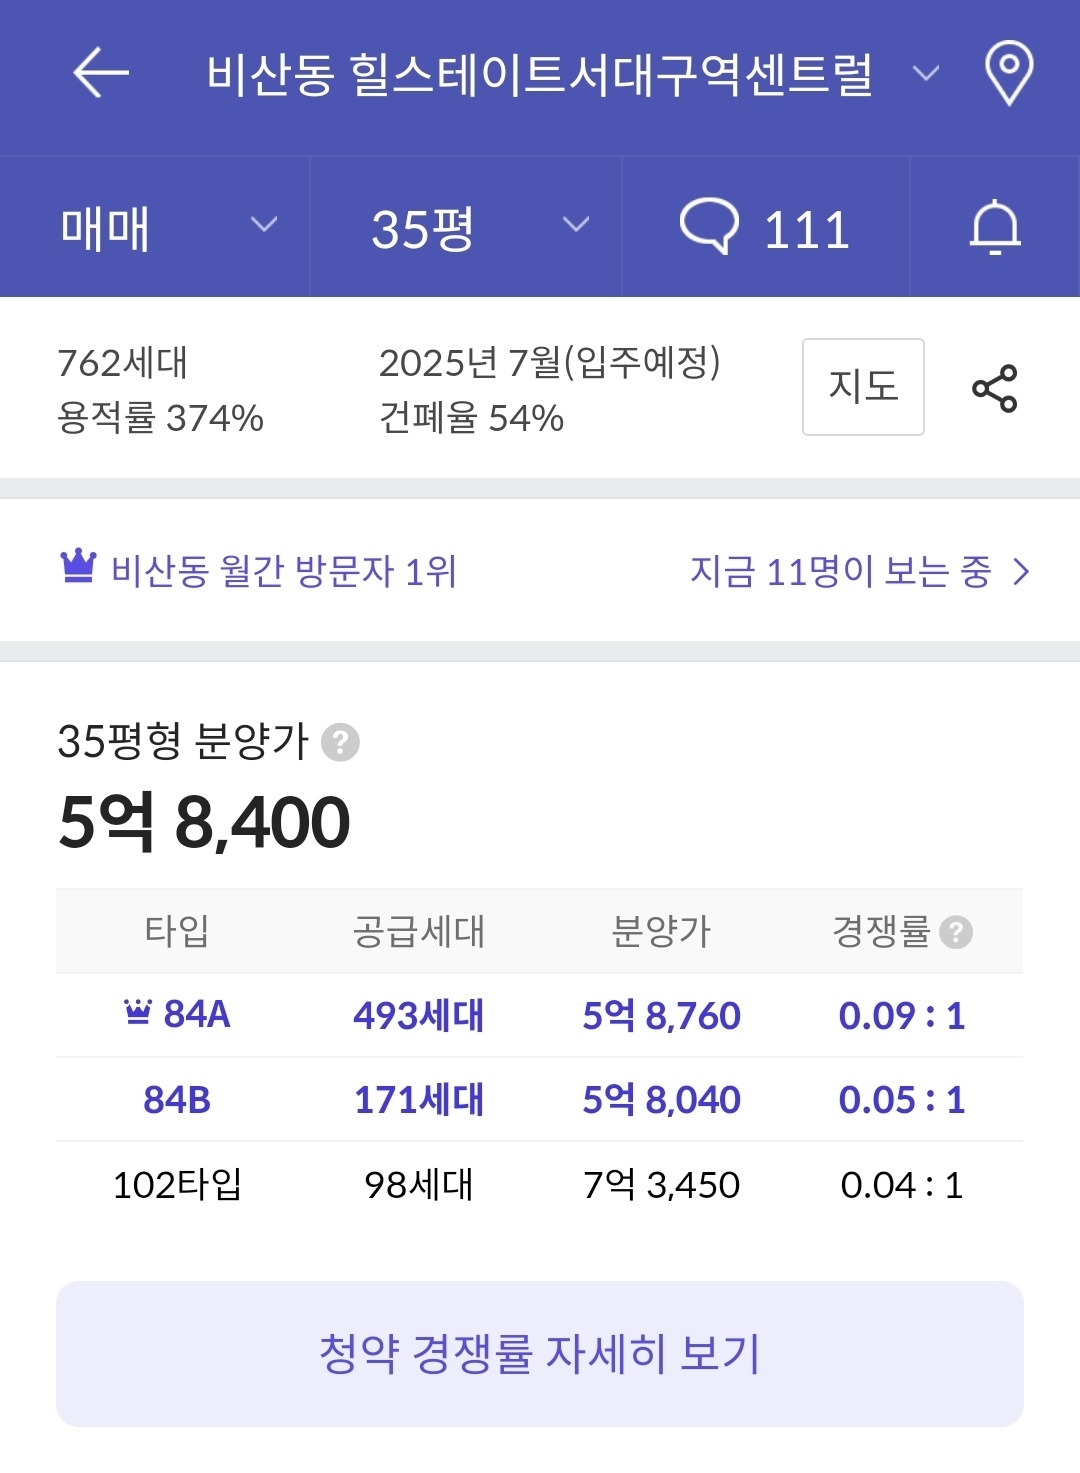The height and width of the screenshot is (1473, 1080).
Task: Click the 용적률 374% text
Action: 160,417
